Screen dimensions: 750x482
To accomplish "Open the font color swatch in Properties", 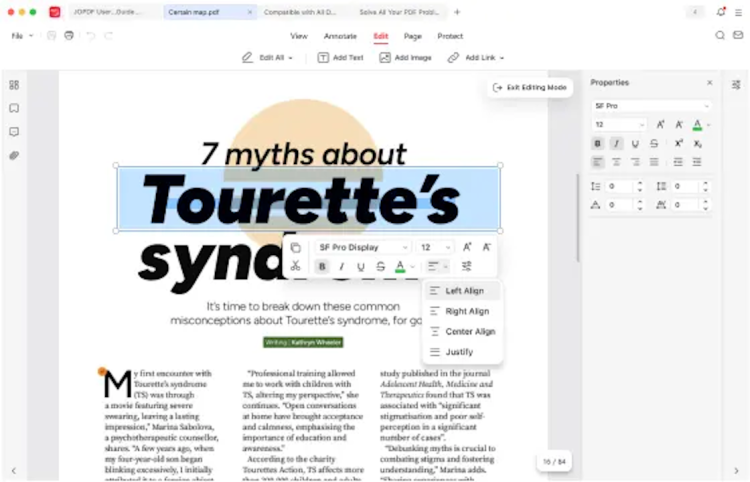I will [x=698, y=124].
